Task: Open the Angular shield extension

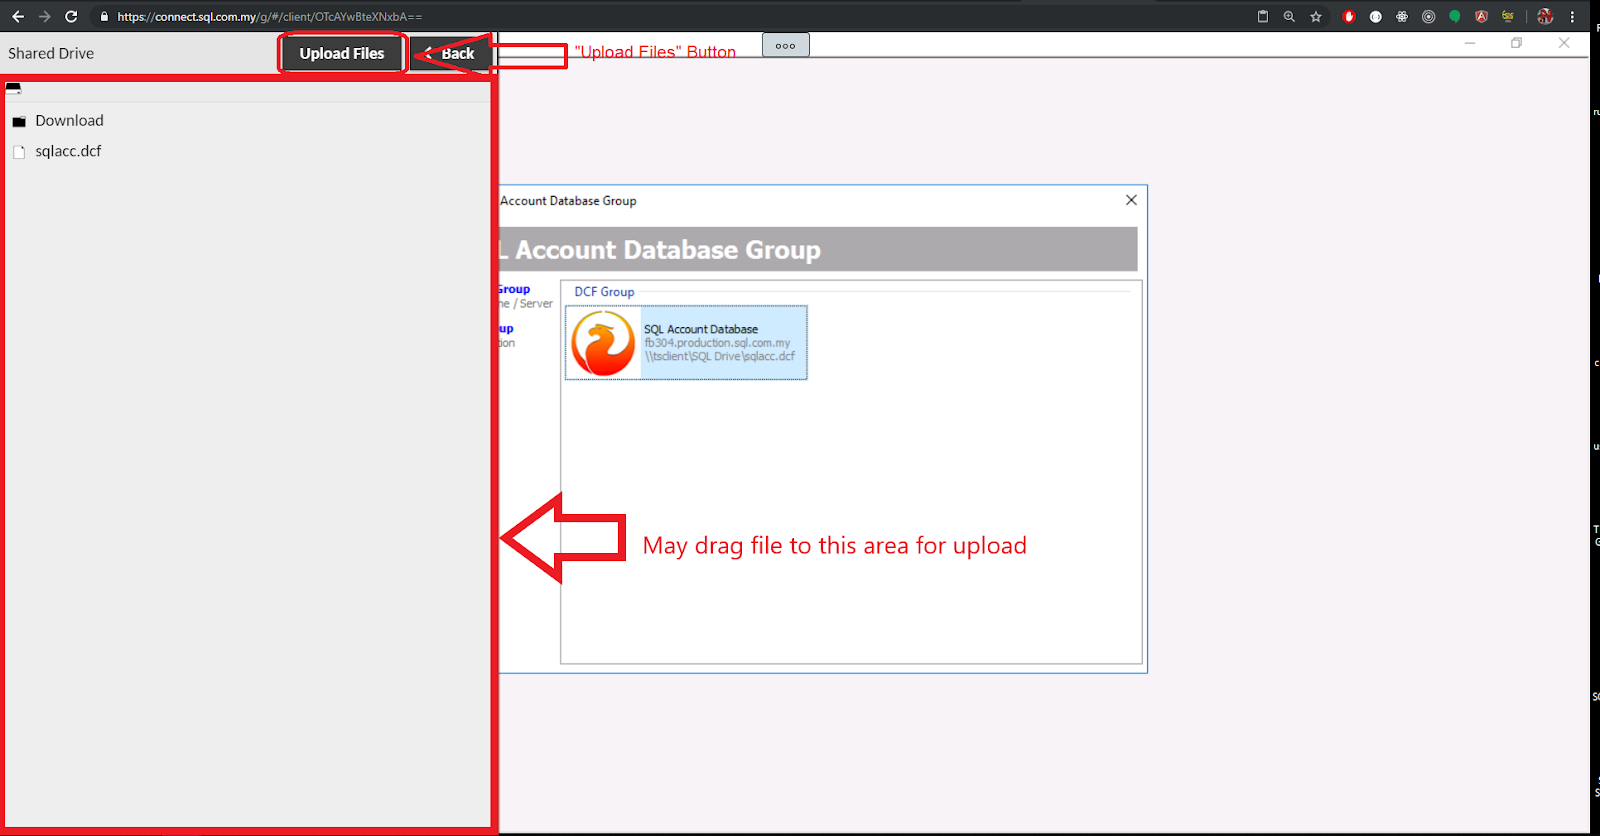Action: 1481,17
